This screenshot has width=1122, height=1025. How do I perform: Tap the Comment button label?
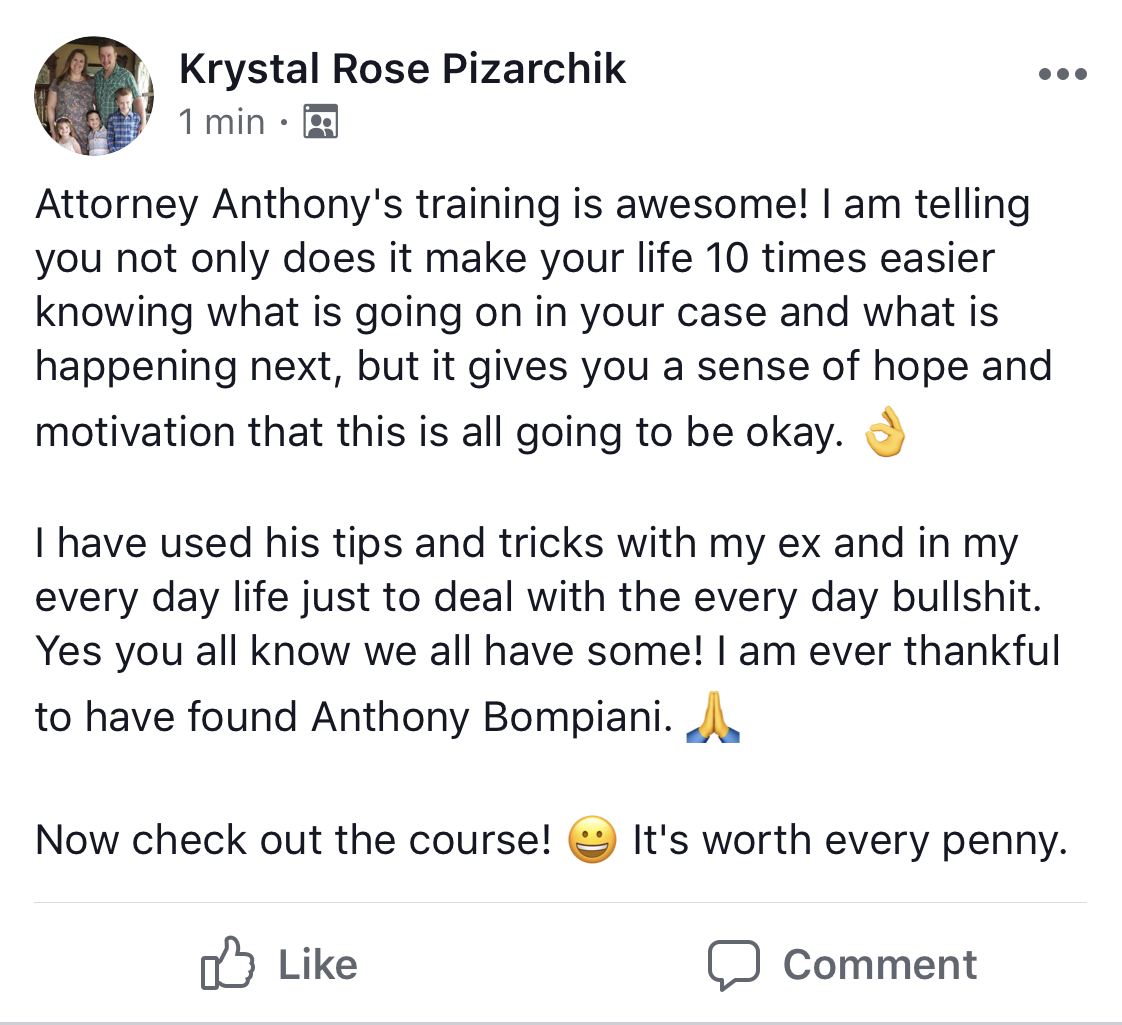tap(880, 965)
